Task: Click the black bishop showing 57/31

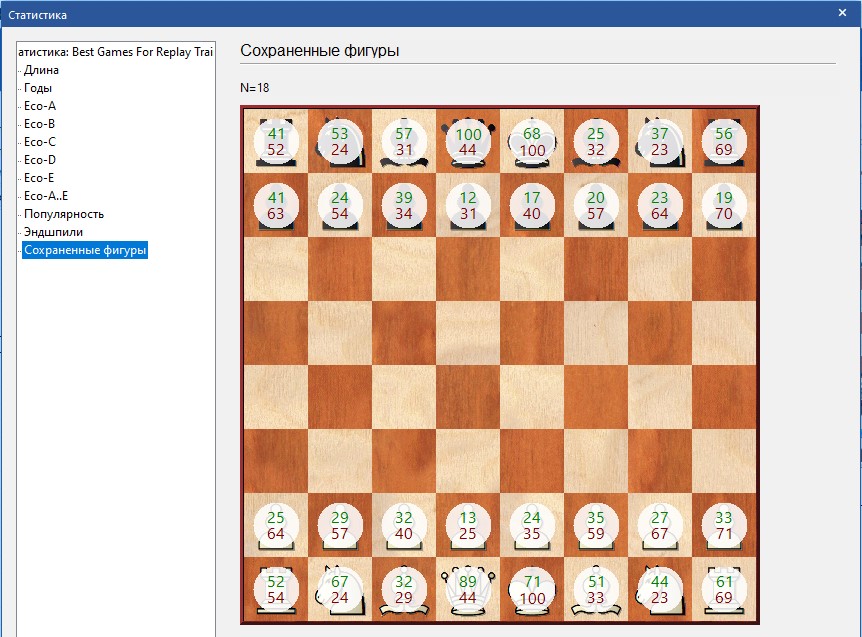Action: coord(404,142)
